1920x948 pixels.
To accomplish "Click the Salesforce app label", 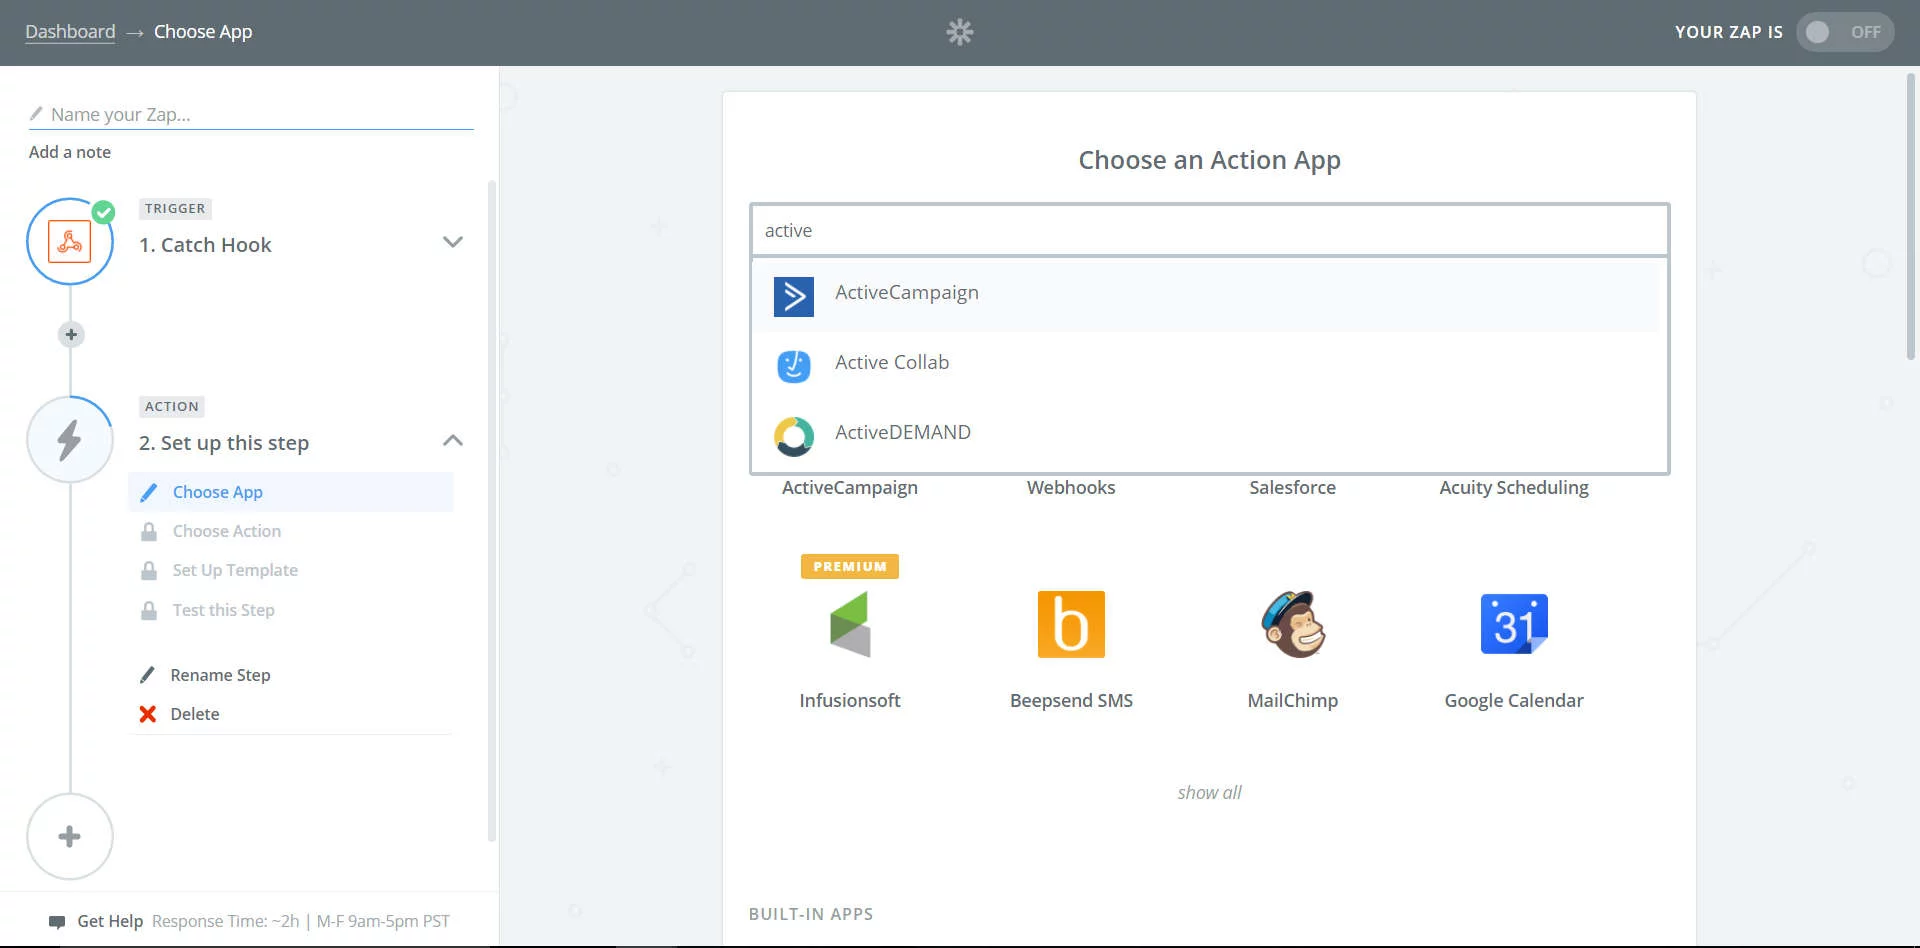I will click(x=1292, y=488).
